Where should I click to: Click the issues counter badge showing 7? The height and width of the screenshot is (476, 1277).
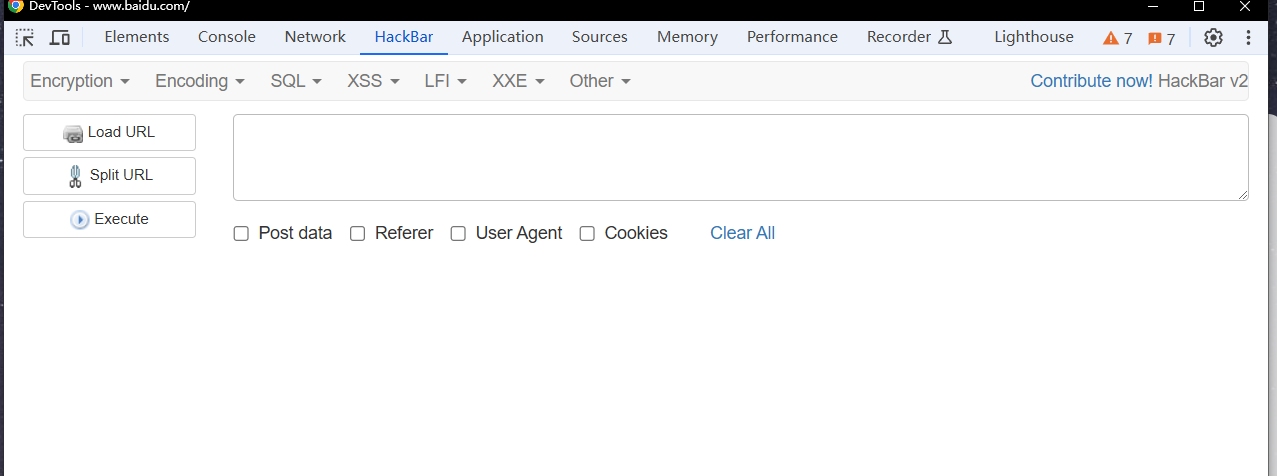(1161, 38)
